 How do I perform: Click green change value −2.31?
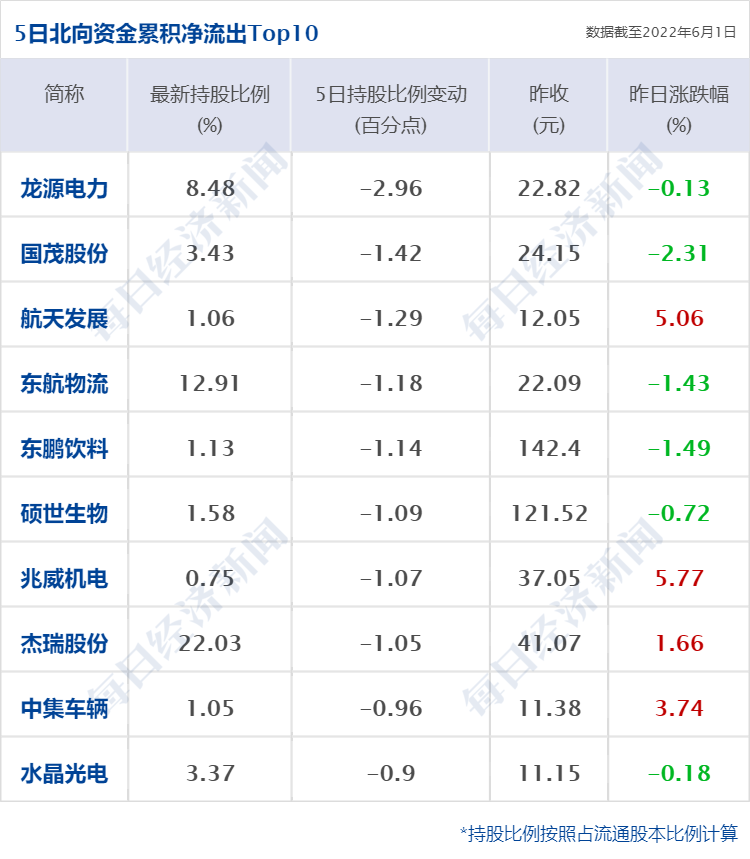[x=679, y=253]
